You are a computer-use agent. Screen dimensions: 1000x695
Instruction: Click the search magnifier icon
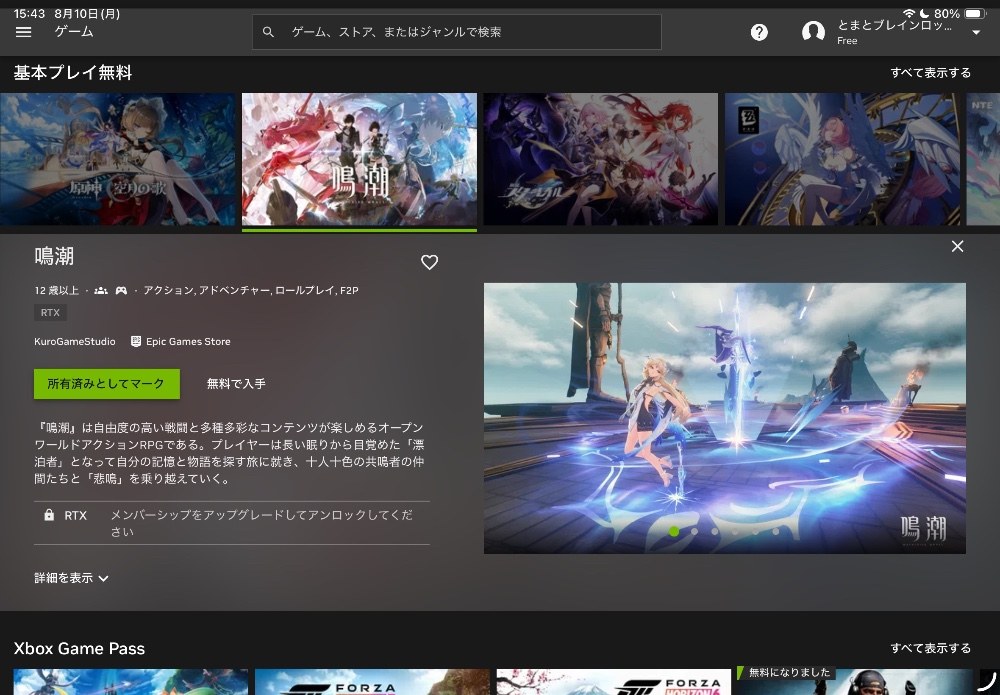click(268, 32)
